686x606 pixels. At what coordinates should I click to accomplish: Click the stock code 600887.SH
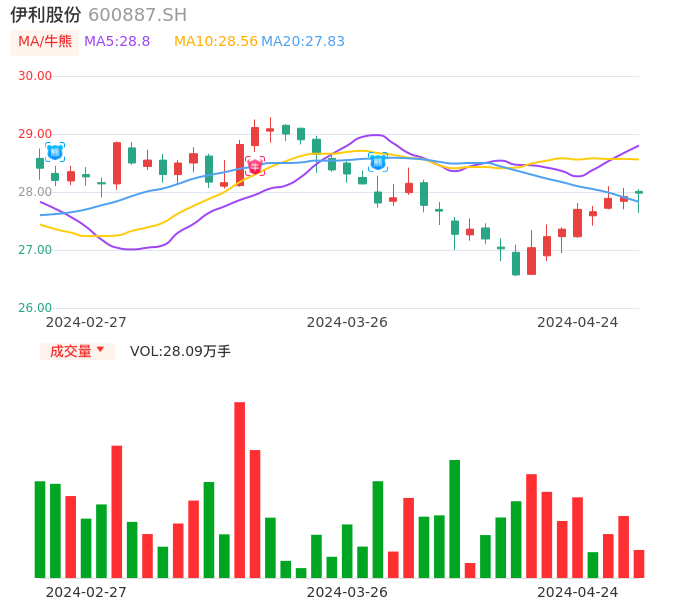point(138,15)
